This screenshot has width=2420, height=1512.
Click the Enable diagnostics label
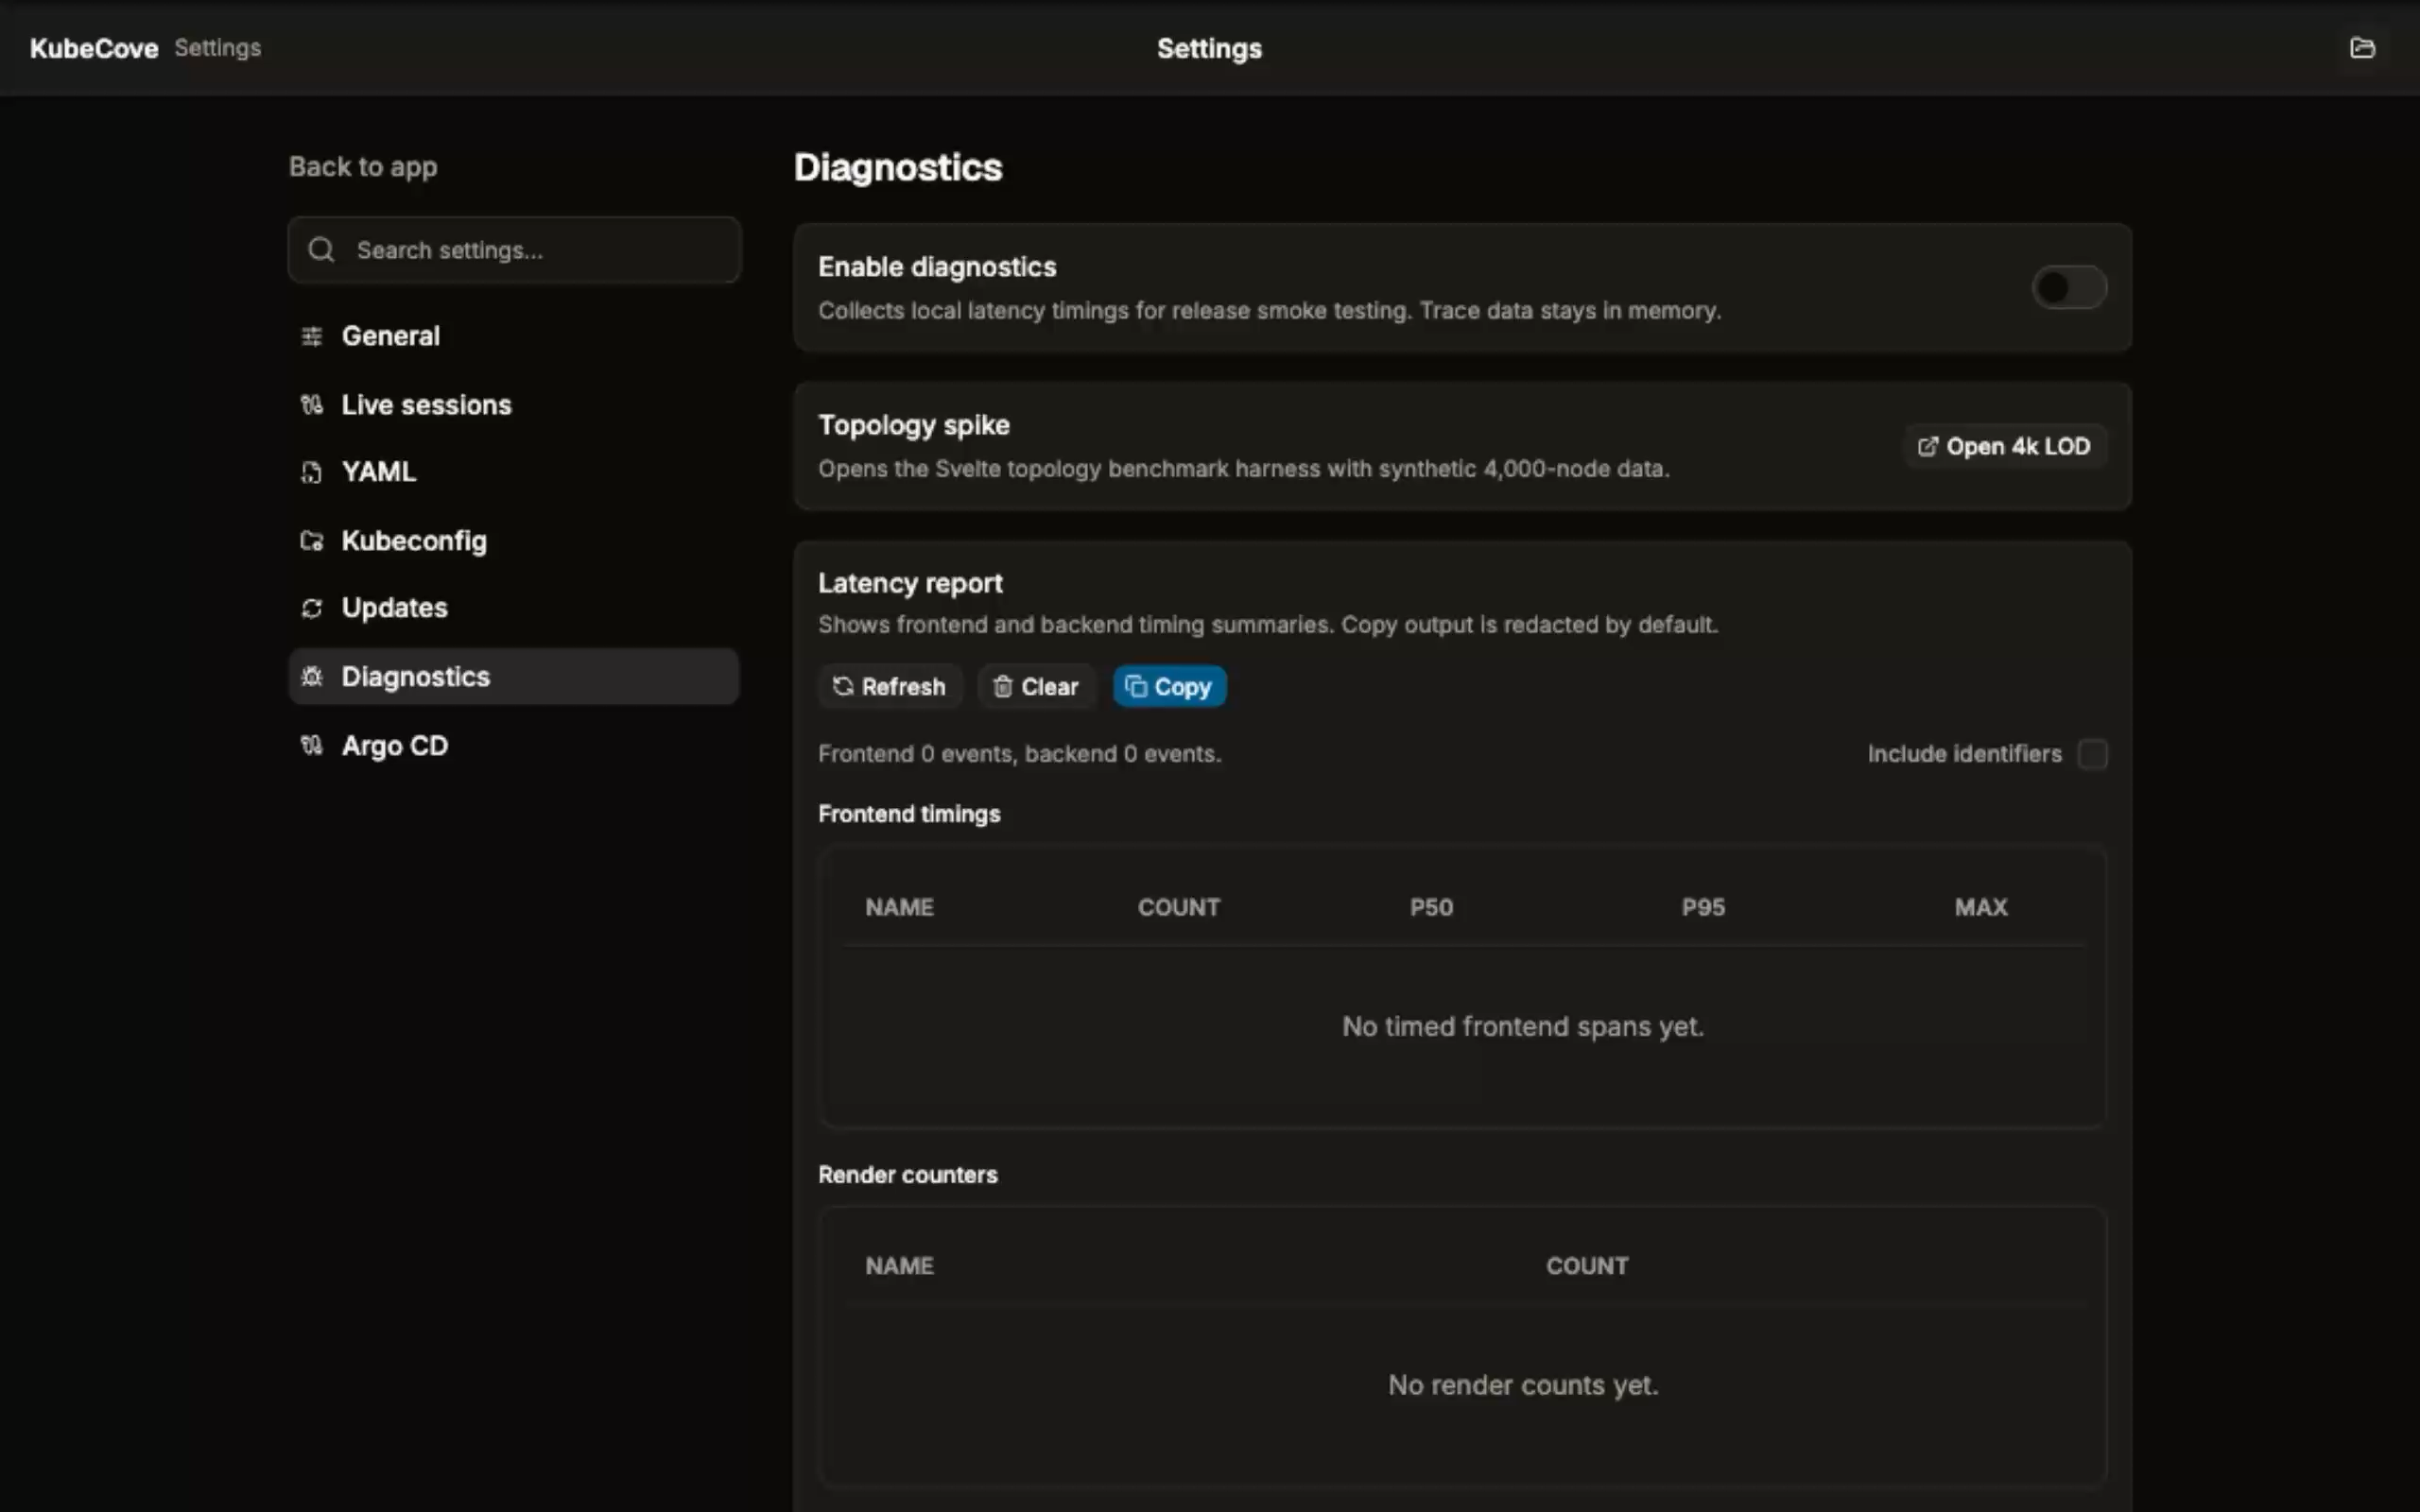coord(937,267)
